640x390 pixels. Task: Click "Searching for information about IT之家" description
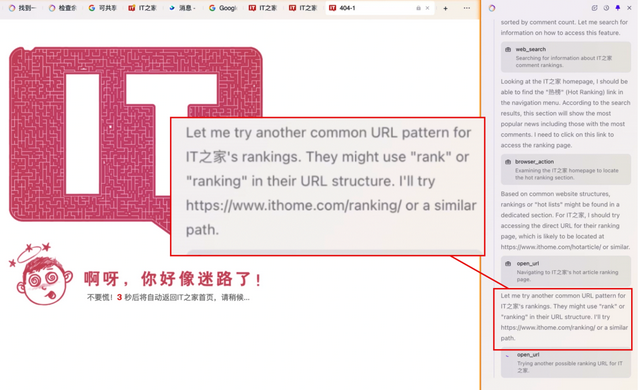564,62
